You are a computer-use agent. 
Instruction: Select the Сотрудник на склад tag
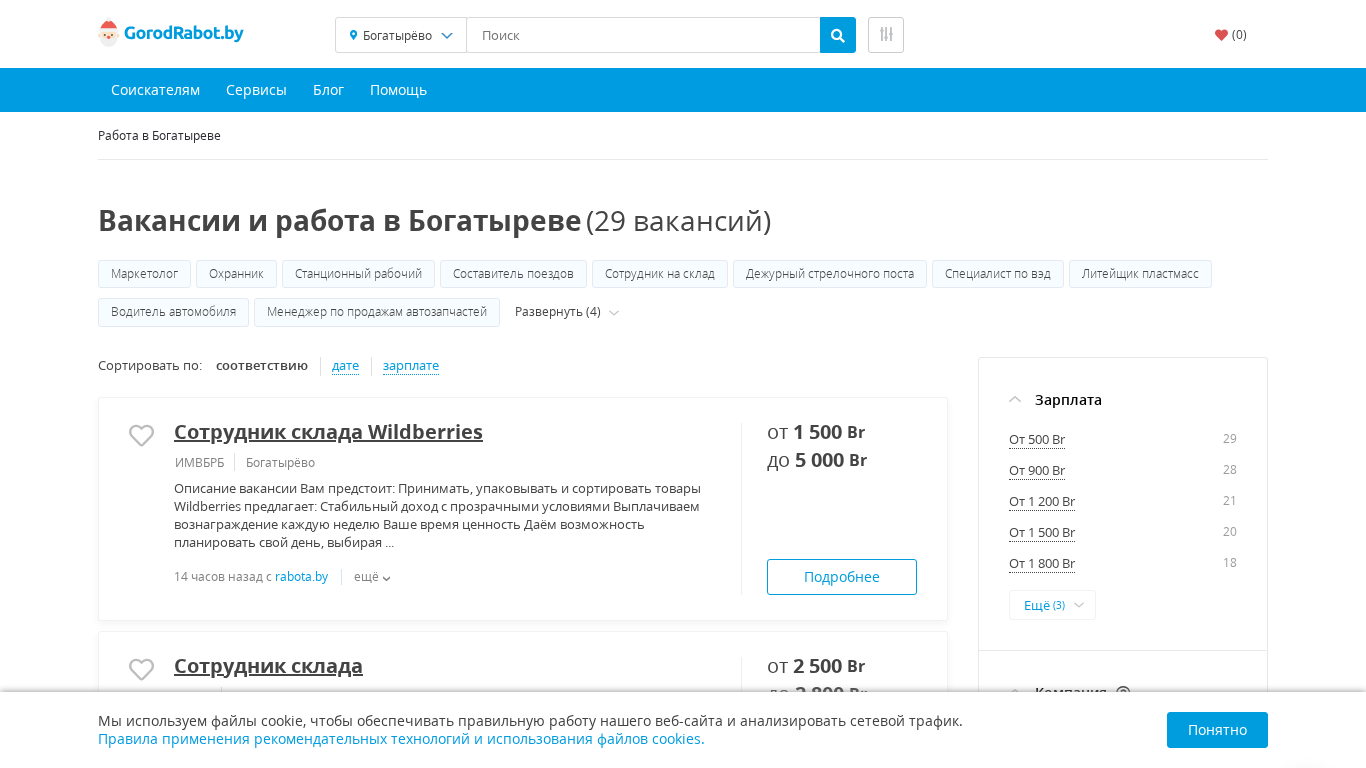tap(660, 274)
